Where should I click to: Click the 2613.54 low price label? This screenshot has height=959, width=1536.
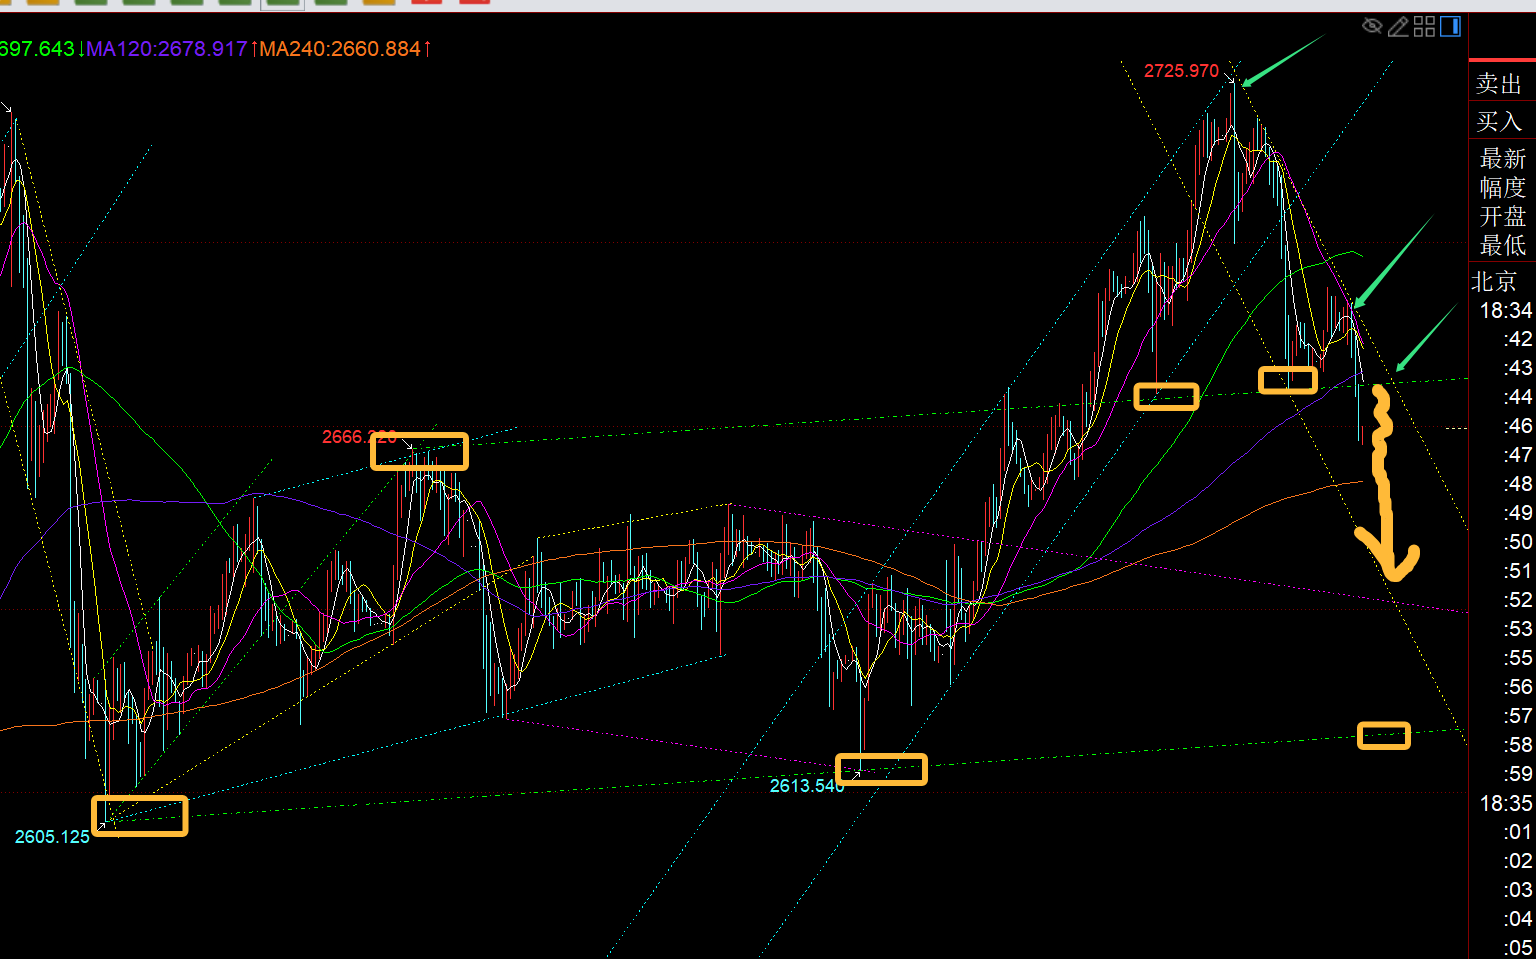(806, 786)
